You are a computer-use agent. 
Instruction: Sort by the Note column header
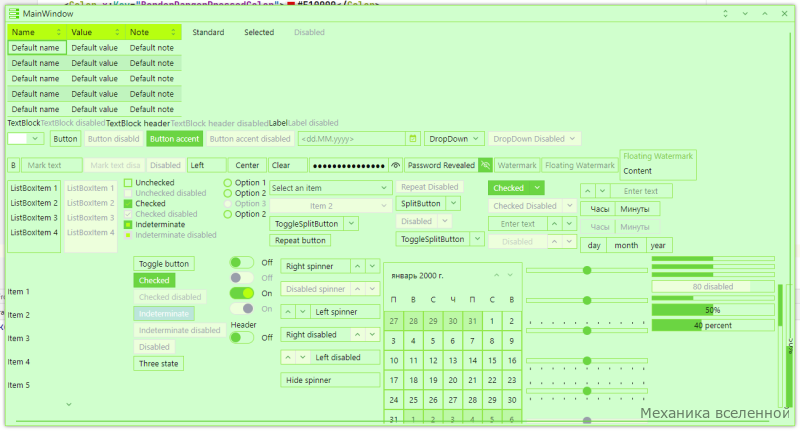pos(153,32)
